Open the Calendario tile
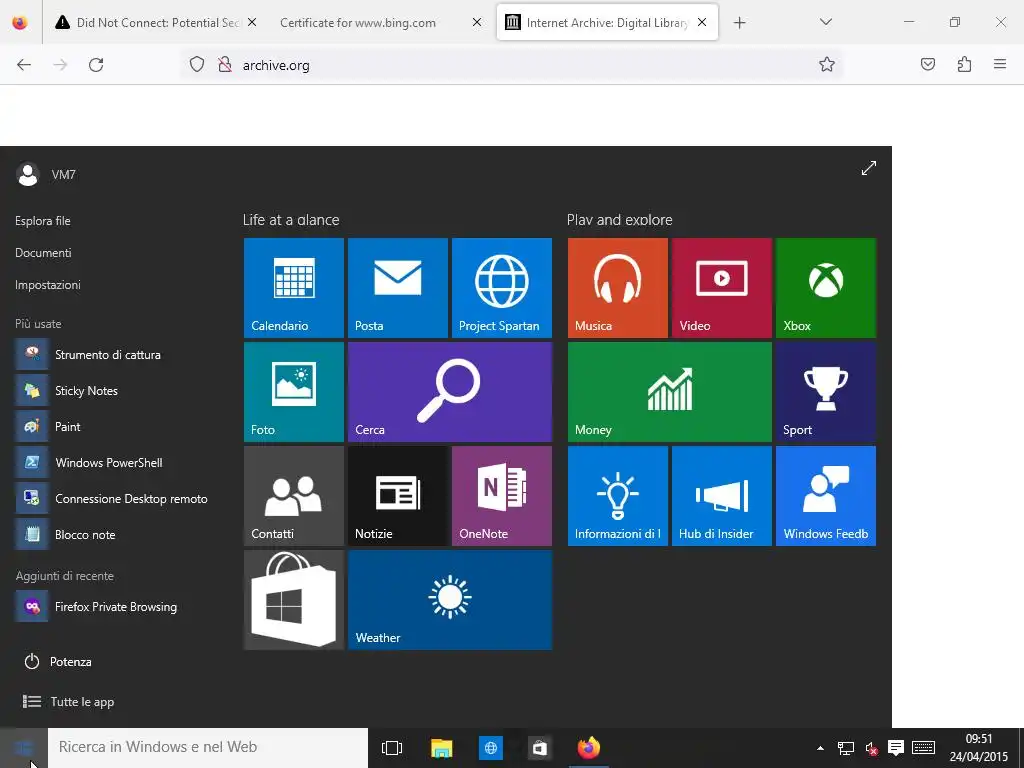 click(293, 287)
